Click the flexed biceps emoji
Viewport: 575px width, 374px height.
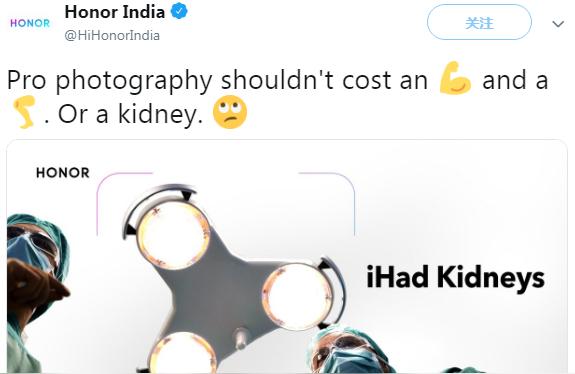point(455,78)
